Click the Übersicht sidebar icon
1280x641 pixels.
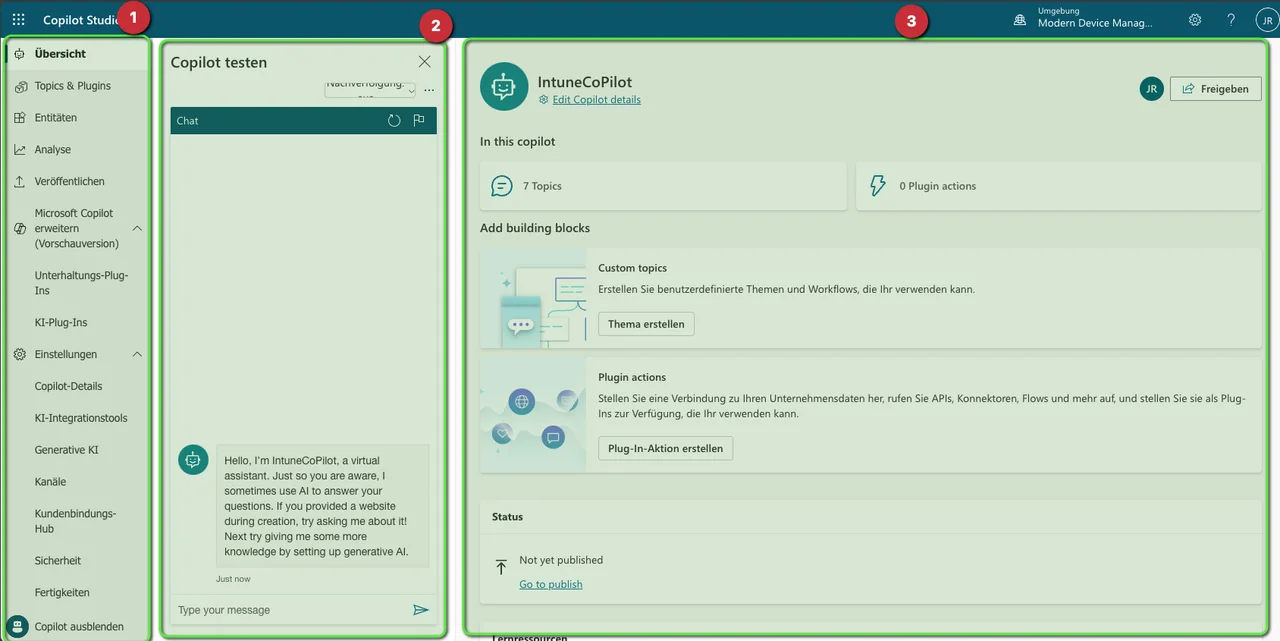coord(20,54)
